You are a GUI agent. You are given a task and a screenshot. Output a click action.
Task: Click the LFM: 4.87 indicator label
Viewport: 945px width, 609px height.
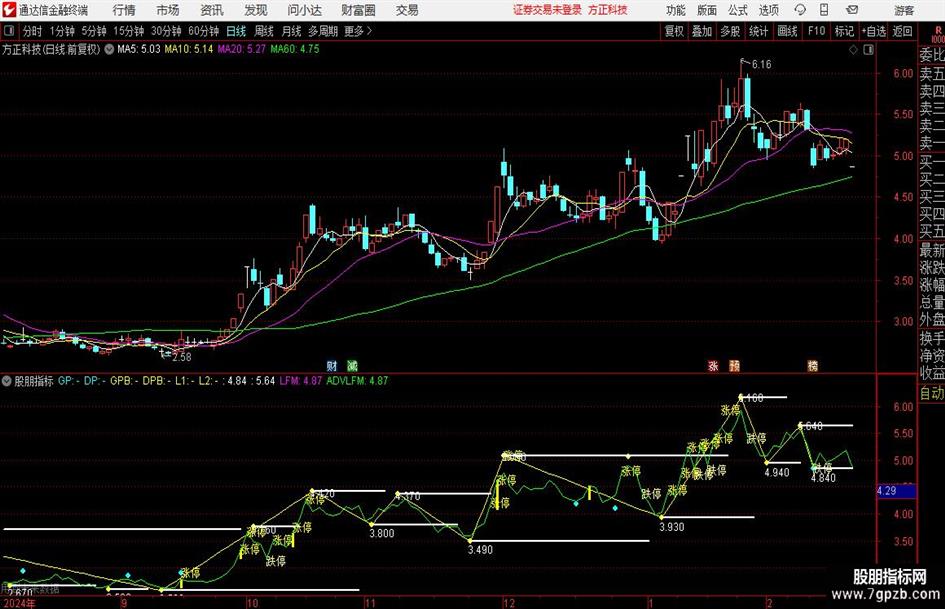pyautogui.click(x=300, y=381)
